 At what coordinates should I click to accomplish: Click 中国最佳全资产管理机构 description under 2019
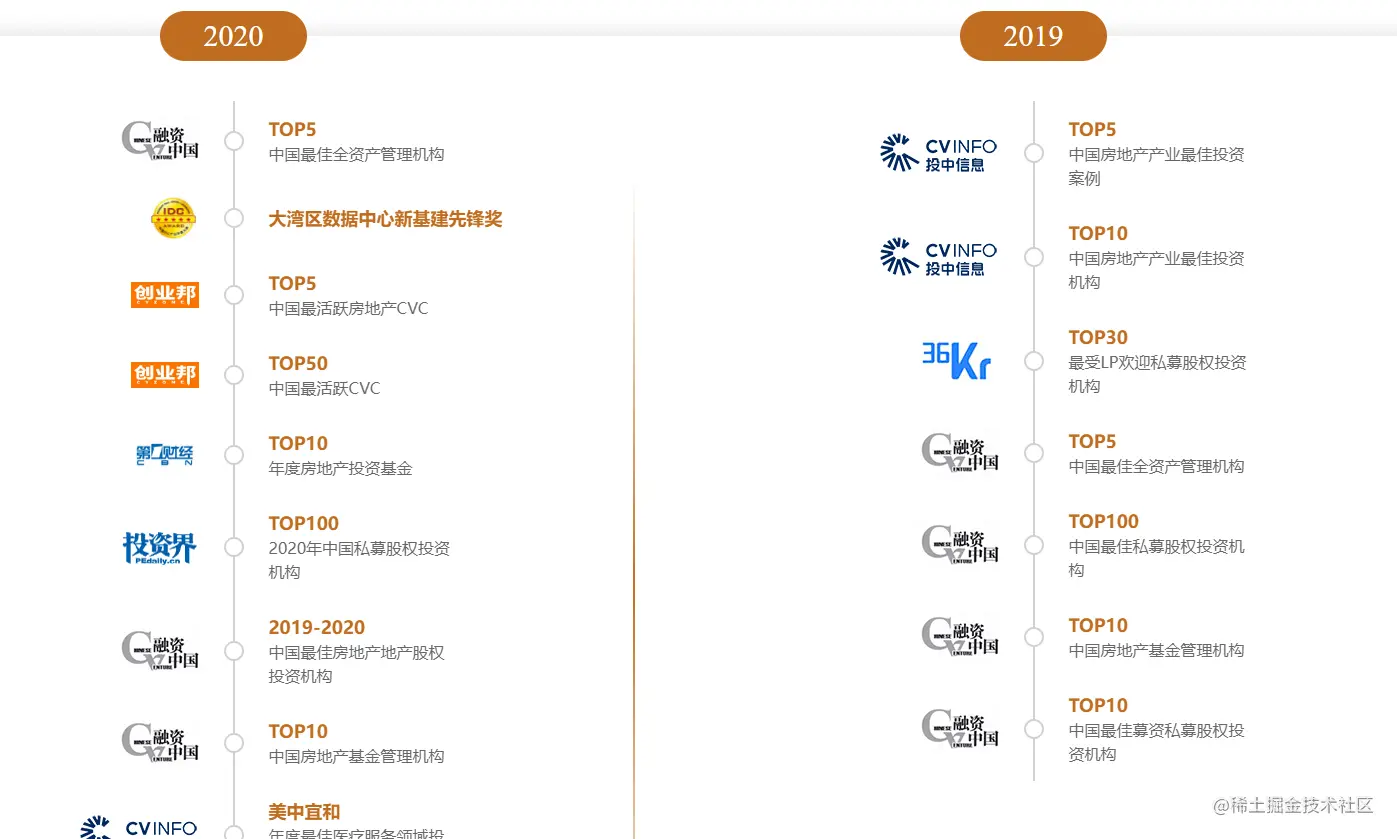1156,466
